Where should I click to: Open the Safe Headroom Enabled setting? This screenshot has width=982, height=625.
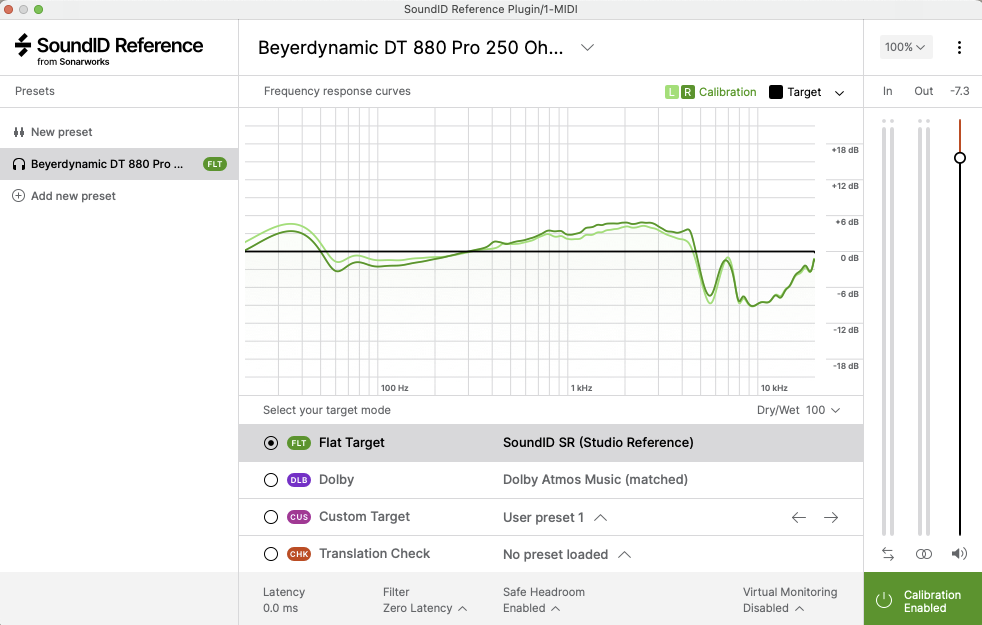pos(530,608)
